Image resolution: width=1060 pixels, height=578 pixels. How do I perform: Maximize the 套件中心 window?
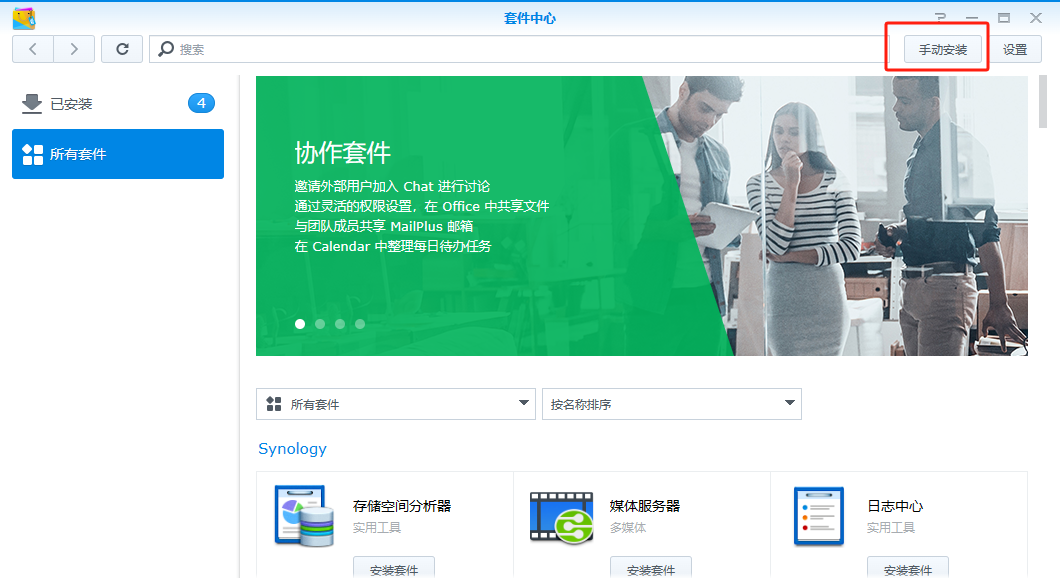tap(1004, 18)
